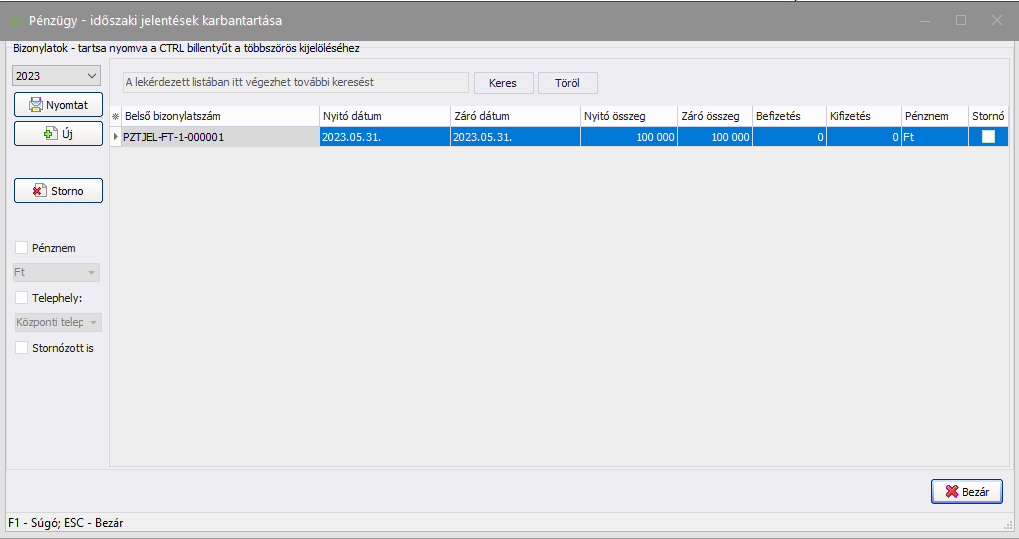Sort by Nyitó dátum column header
Viewport: 1019px width, 539px height.
tap(384, 116)
